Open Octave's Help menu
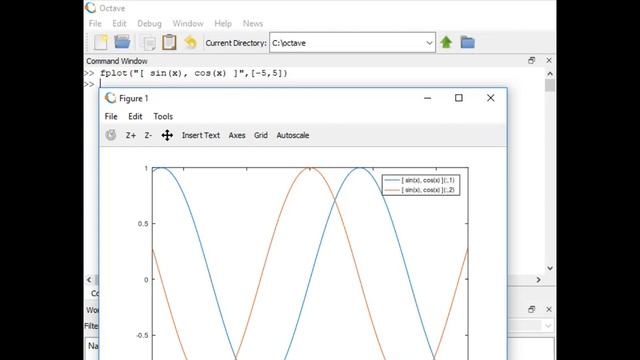 (x=223, y=24)
